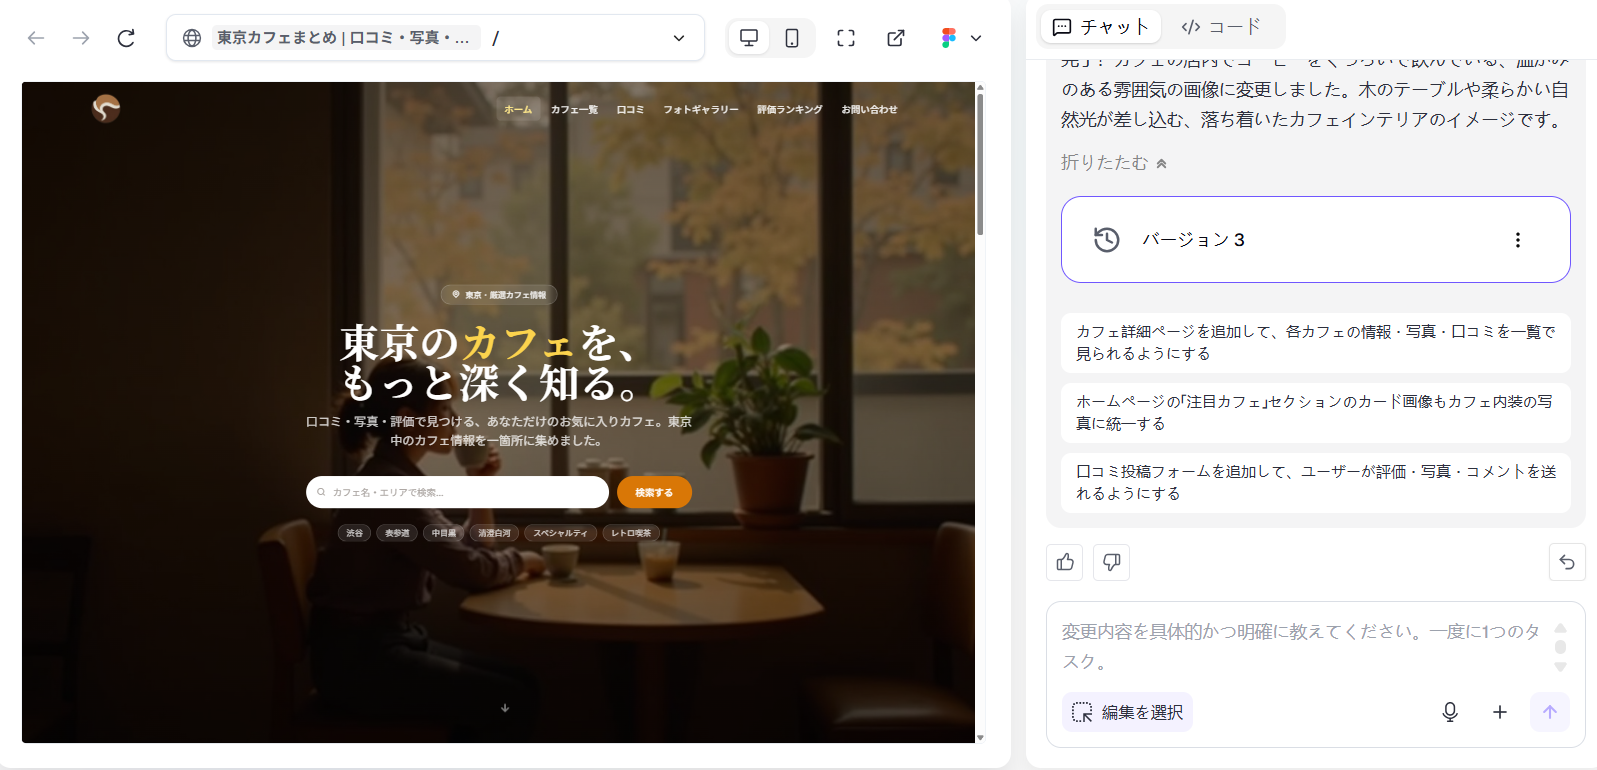Enter fullscreen preview
Viewport: 1597px width, 770px height.
(x=846, y=38)
